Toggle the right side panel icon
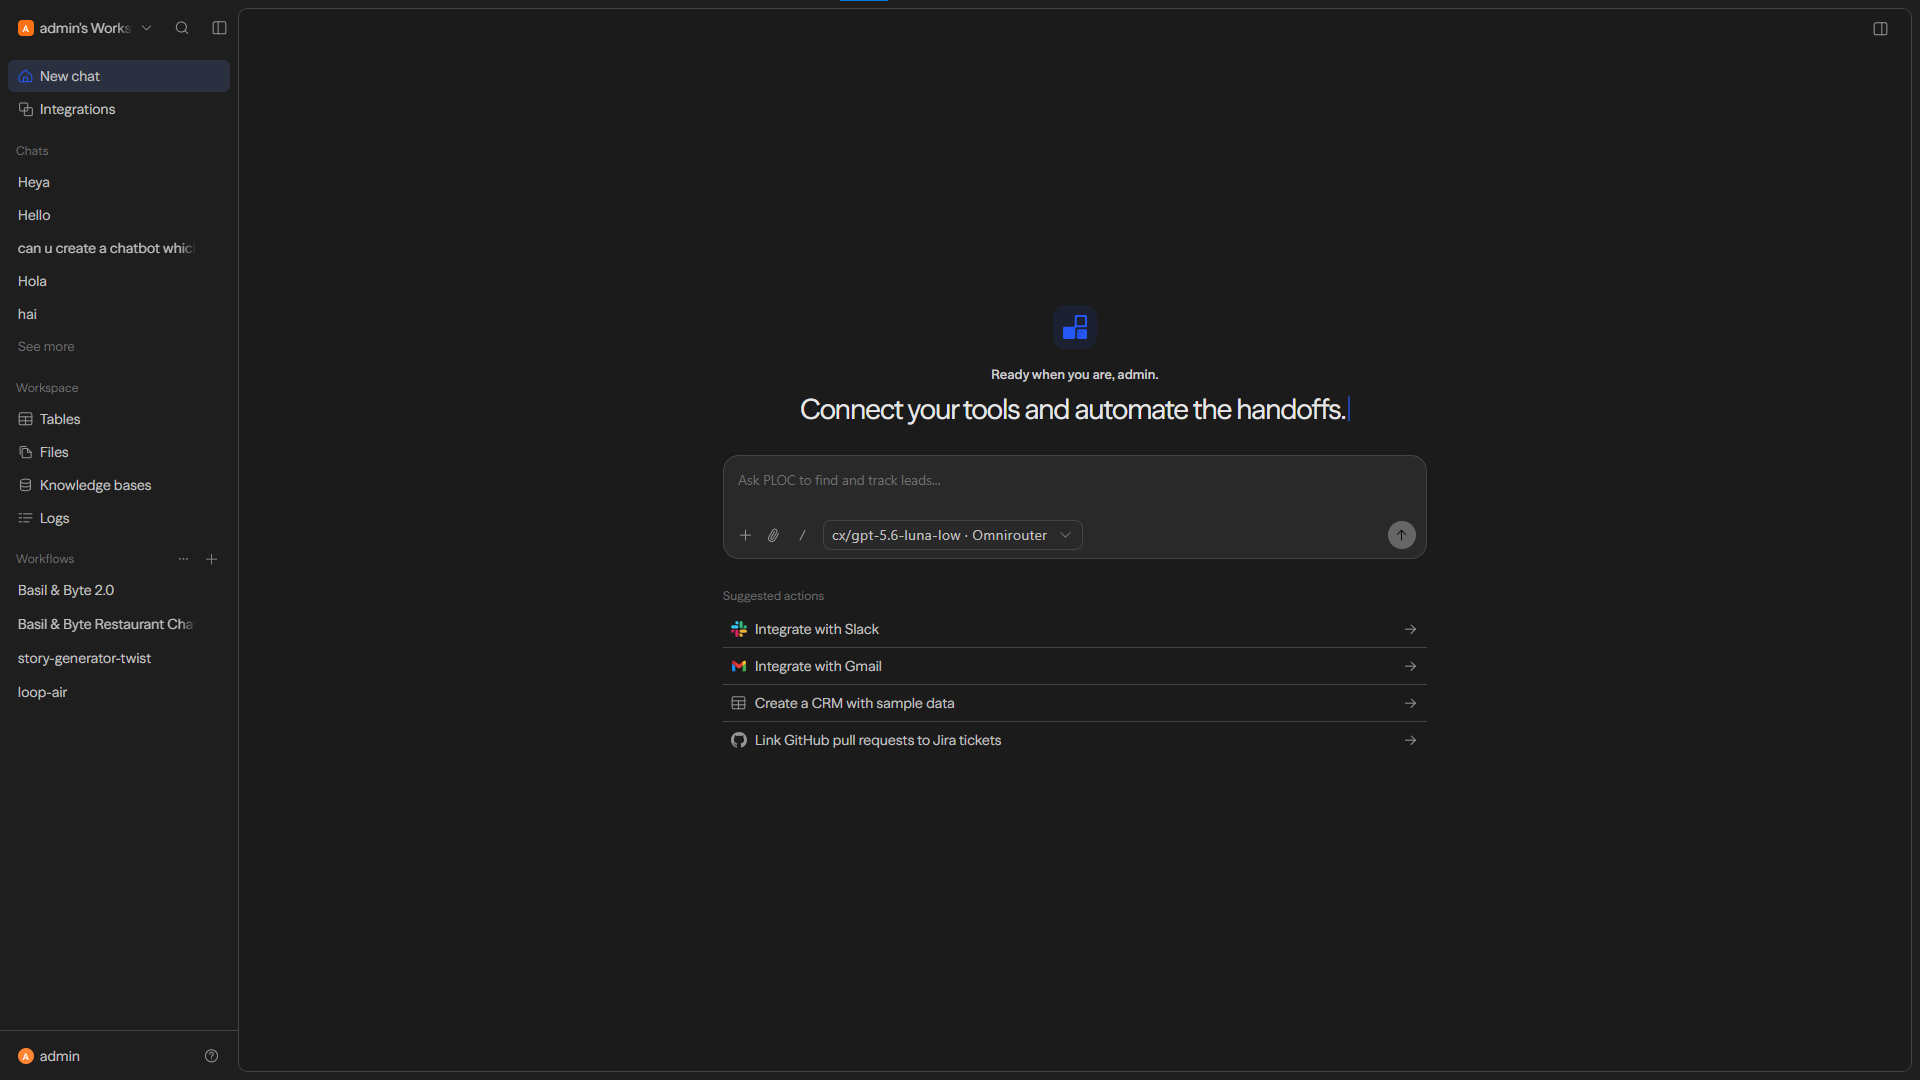The image size is (1920, 1080). [1880, 29]
